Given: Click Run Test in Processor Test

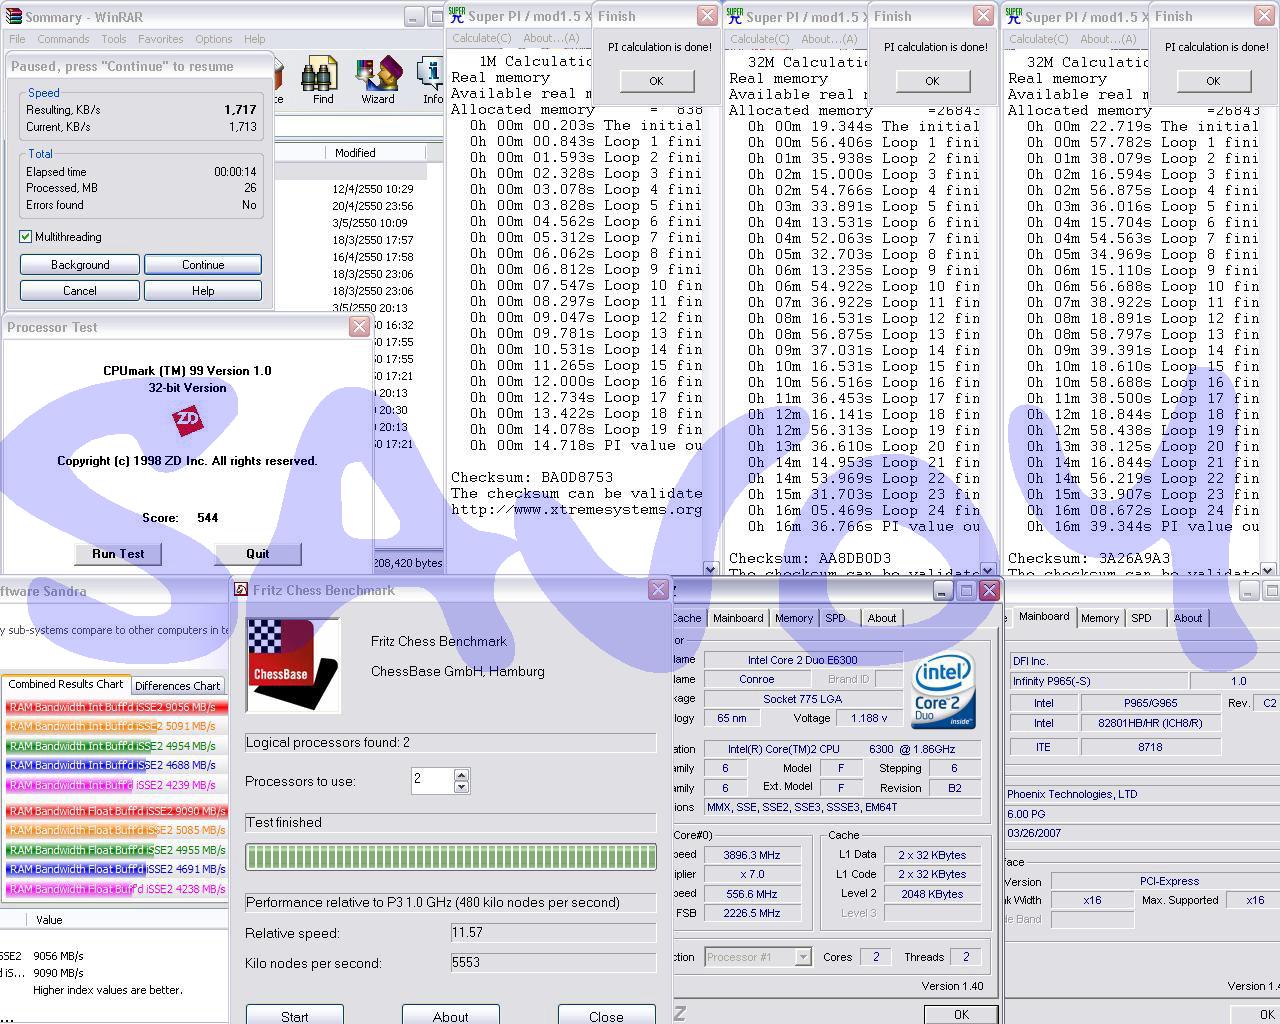Looking at the screenshot, I should coord(118,554).
